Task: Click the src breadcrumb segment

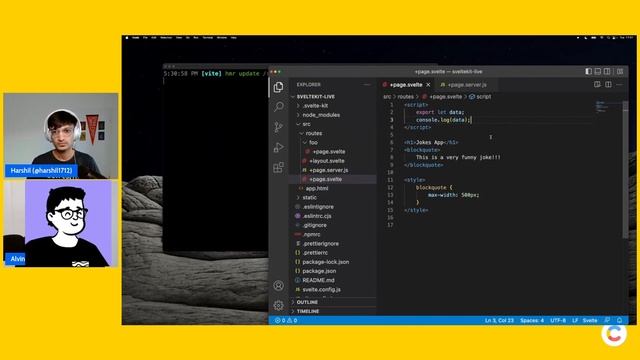Action: (x=387, y=97)
